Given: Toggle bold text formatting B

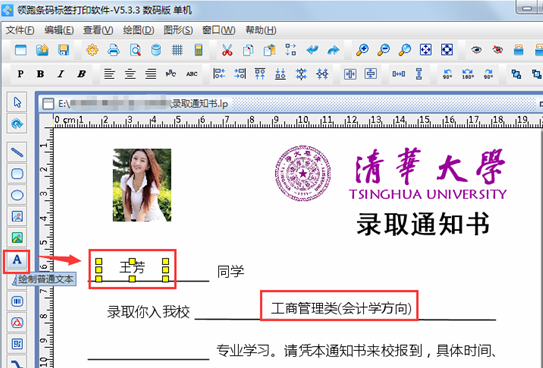Looking at the screenshot, I should coord(41,74).
